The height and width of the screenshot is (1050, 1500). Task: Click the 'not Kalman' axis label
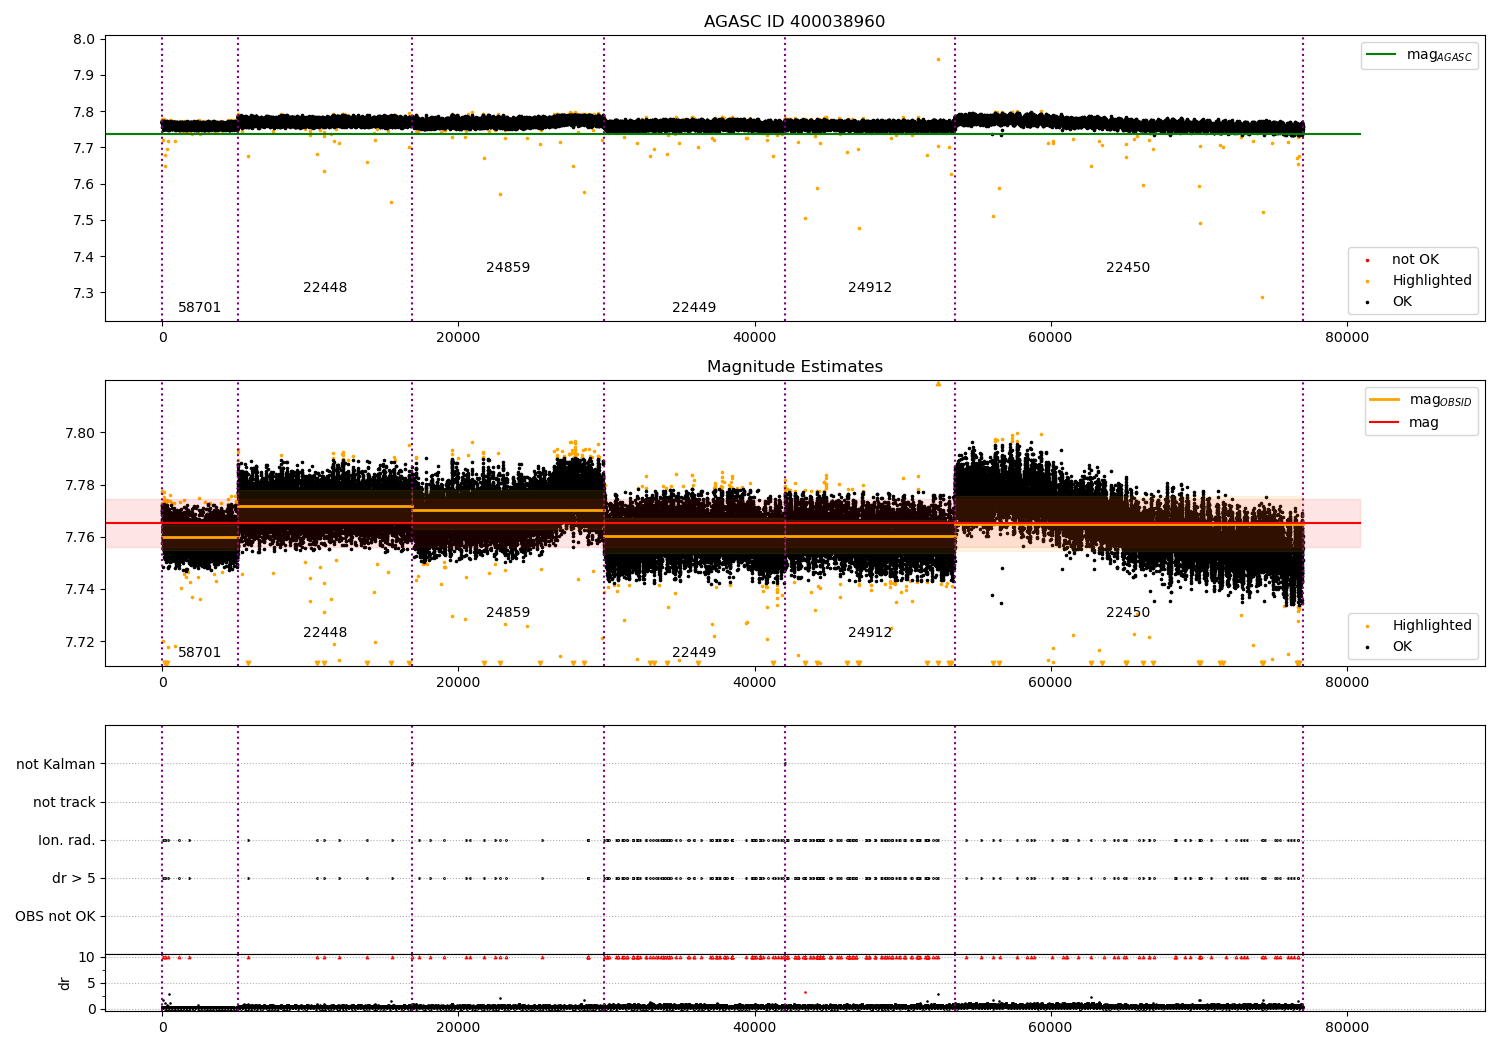[56, 764]
